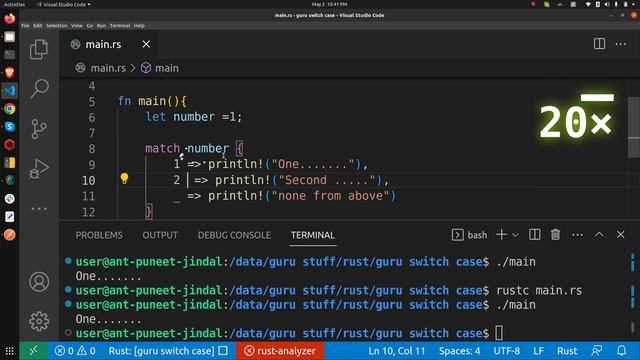Click the "none from above" string literal
640x360 pixels.
click(x=330, y=196)
